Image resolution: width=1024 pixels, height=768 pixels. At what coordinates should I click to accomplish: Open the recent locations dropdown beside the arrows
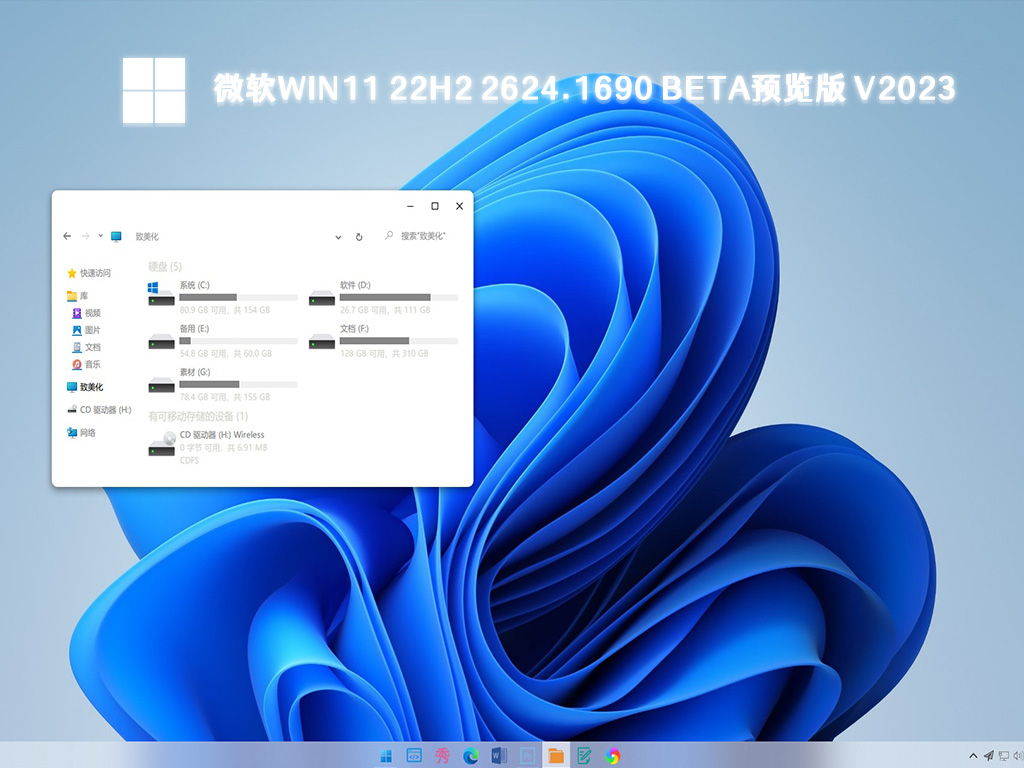click(x=100, y=236)
